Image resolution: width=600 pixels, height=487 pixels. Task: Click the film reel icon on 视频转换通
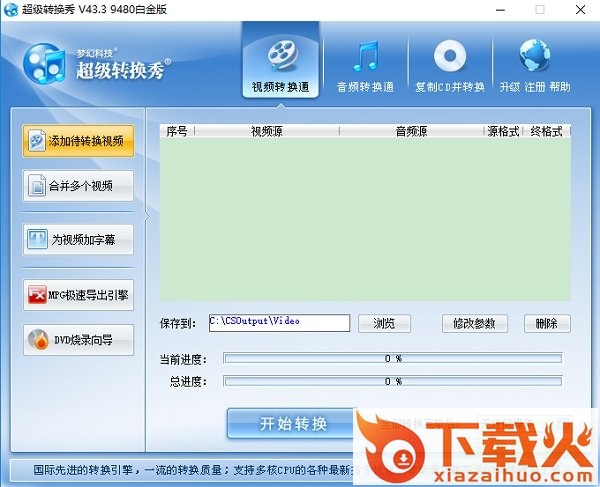tap(282, 56)
